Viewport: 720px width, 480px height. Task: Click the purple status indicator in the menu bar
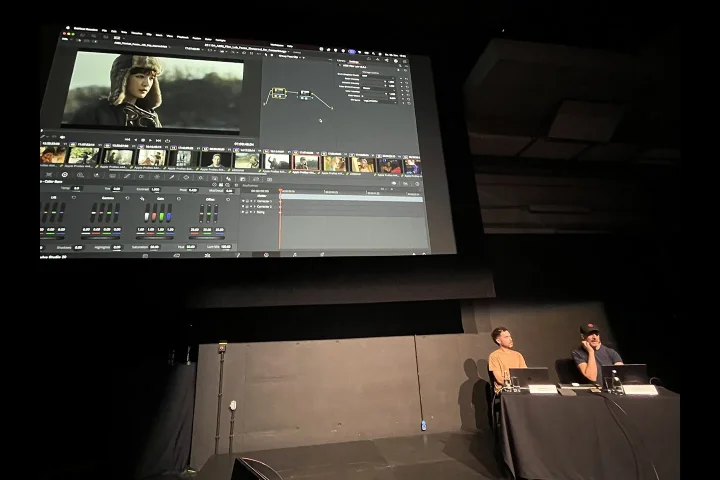coord(352,51)
